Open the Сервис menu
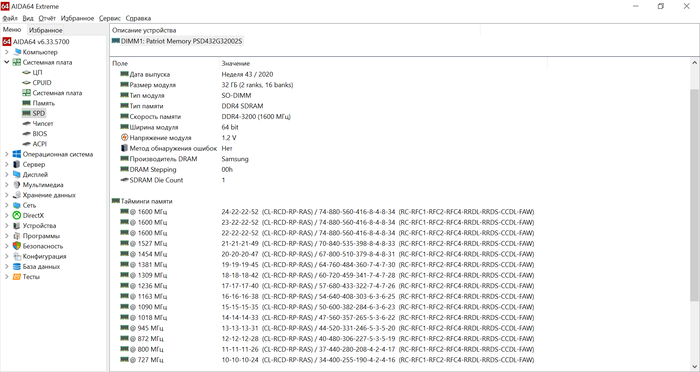This screenshot has width=700, height=372. (x=110, y=18)
